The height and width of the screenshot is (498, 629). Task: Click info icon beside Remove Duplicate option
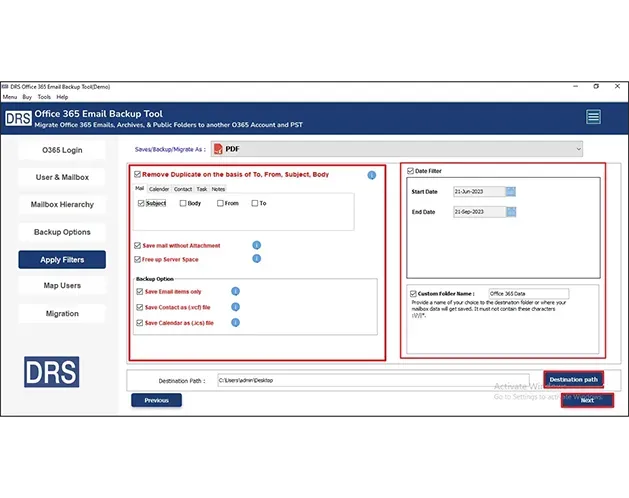[372, 175]
